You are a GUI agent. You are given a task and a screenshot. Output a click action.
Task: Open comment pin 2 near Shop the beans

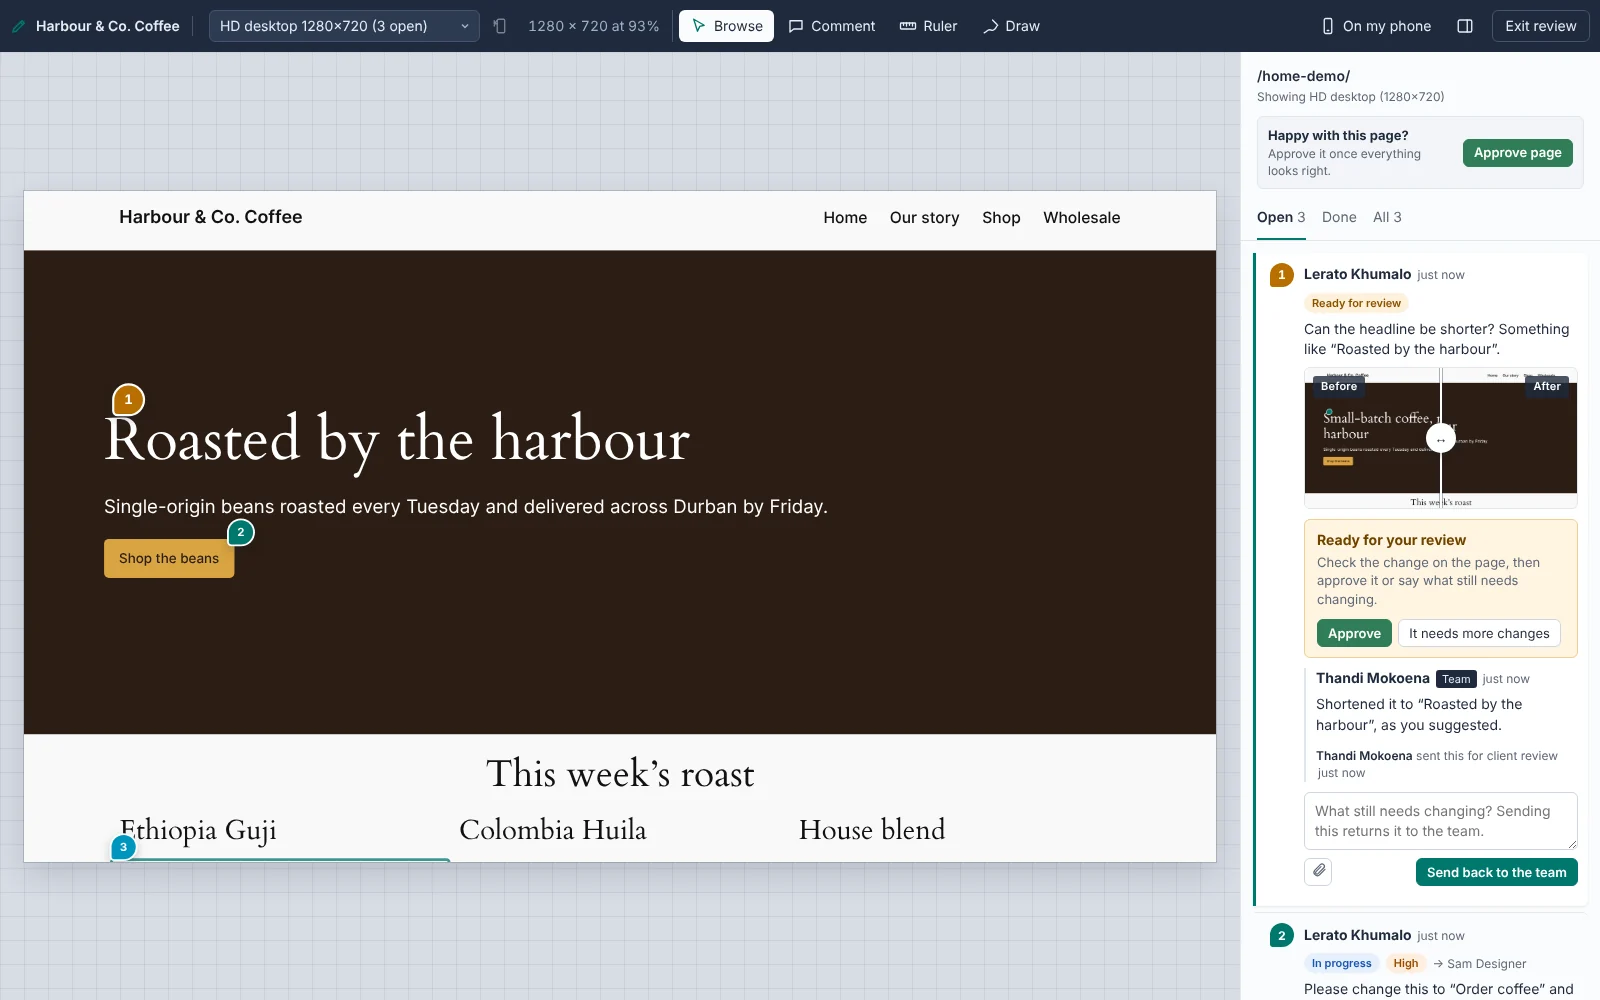(x=241, y=532)
